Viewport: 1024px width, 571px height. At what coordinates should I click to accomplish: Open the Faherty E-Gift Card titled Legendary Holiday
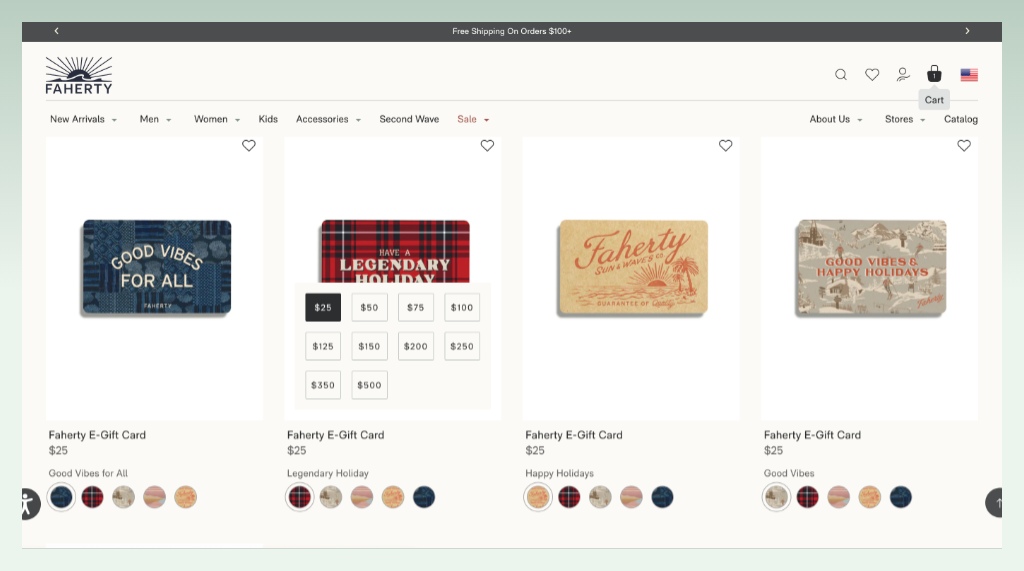tap(336, 435)
